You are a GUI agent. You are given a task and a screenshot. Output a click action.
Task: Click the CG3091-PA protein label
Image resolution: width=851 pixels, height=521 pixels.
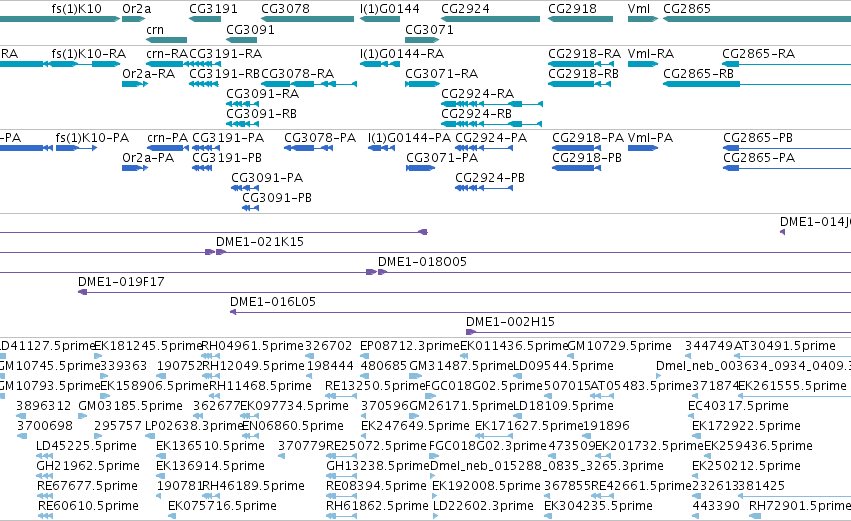point(267,178)
